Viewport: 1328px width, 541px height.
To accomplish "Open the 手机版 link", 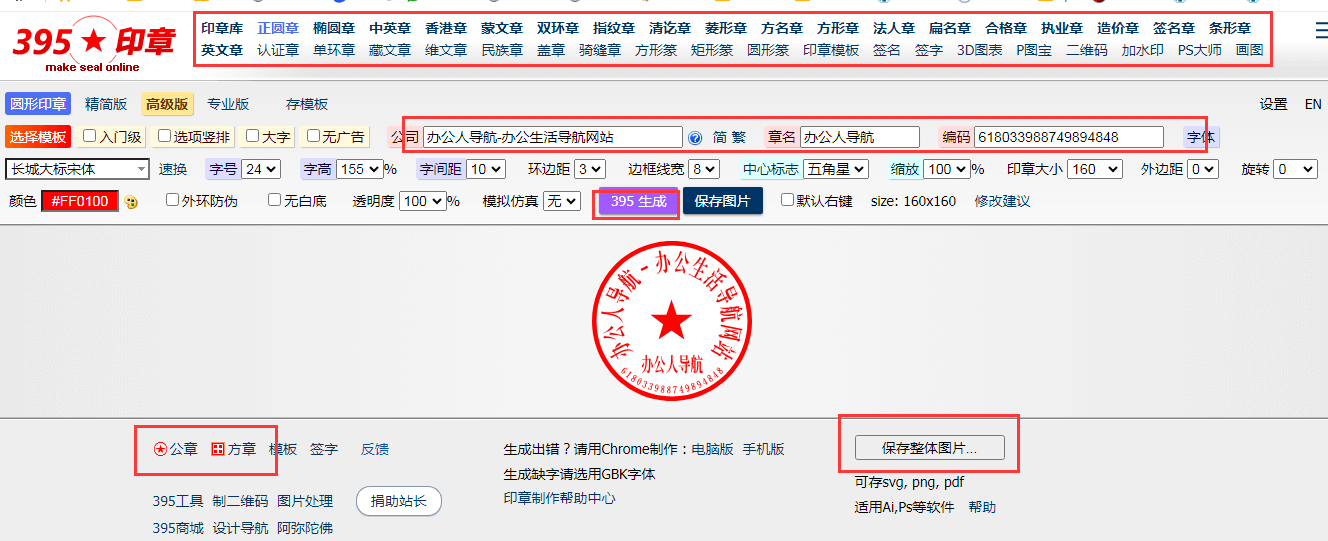I will click(763, 449).
